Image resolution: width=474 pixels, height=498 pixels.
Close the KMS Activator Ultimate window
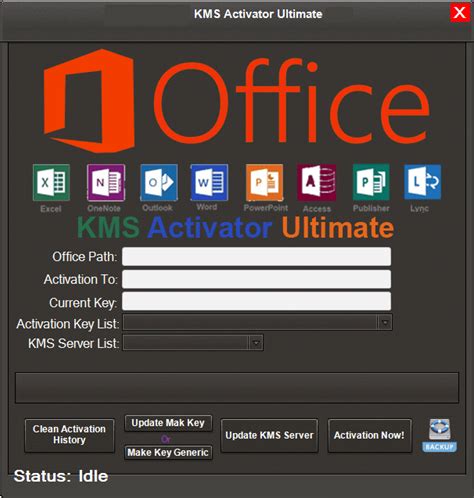tap(460, 13)
